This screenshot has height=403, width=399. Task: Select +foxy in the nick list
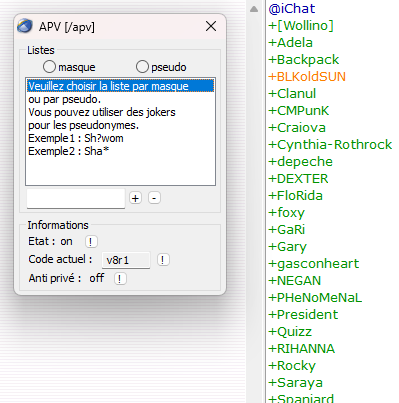point(286,213)
